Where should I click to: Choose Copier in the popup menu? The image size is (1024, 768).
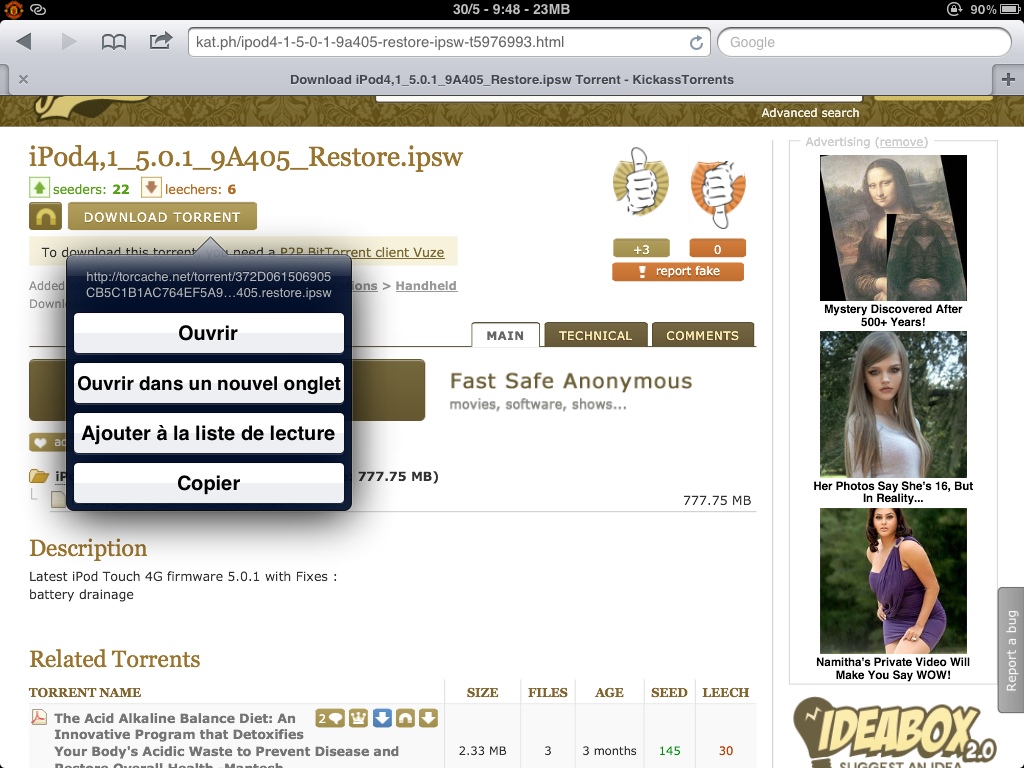[x=208, y=483]
